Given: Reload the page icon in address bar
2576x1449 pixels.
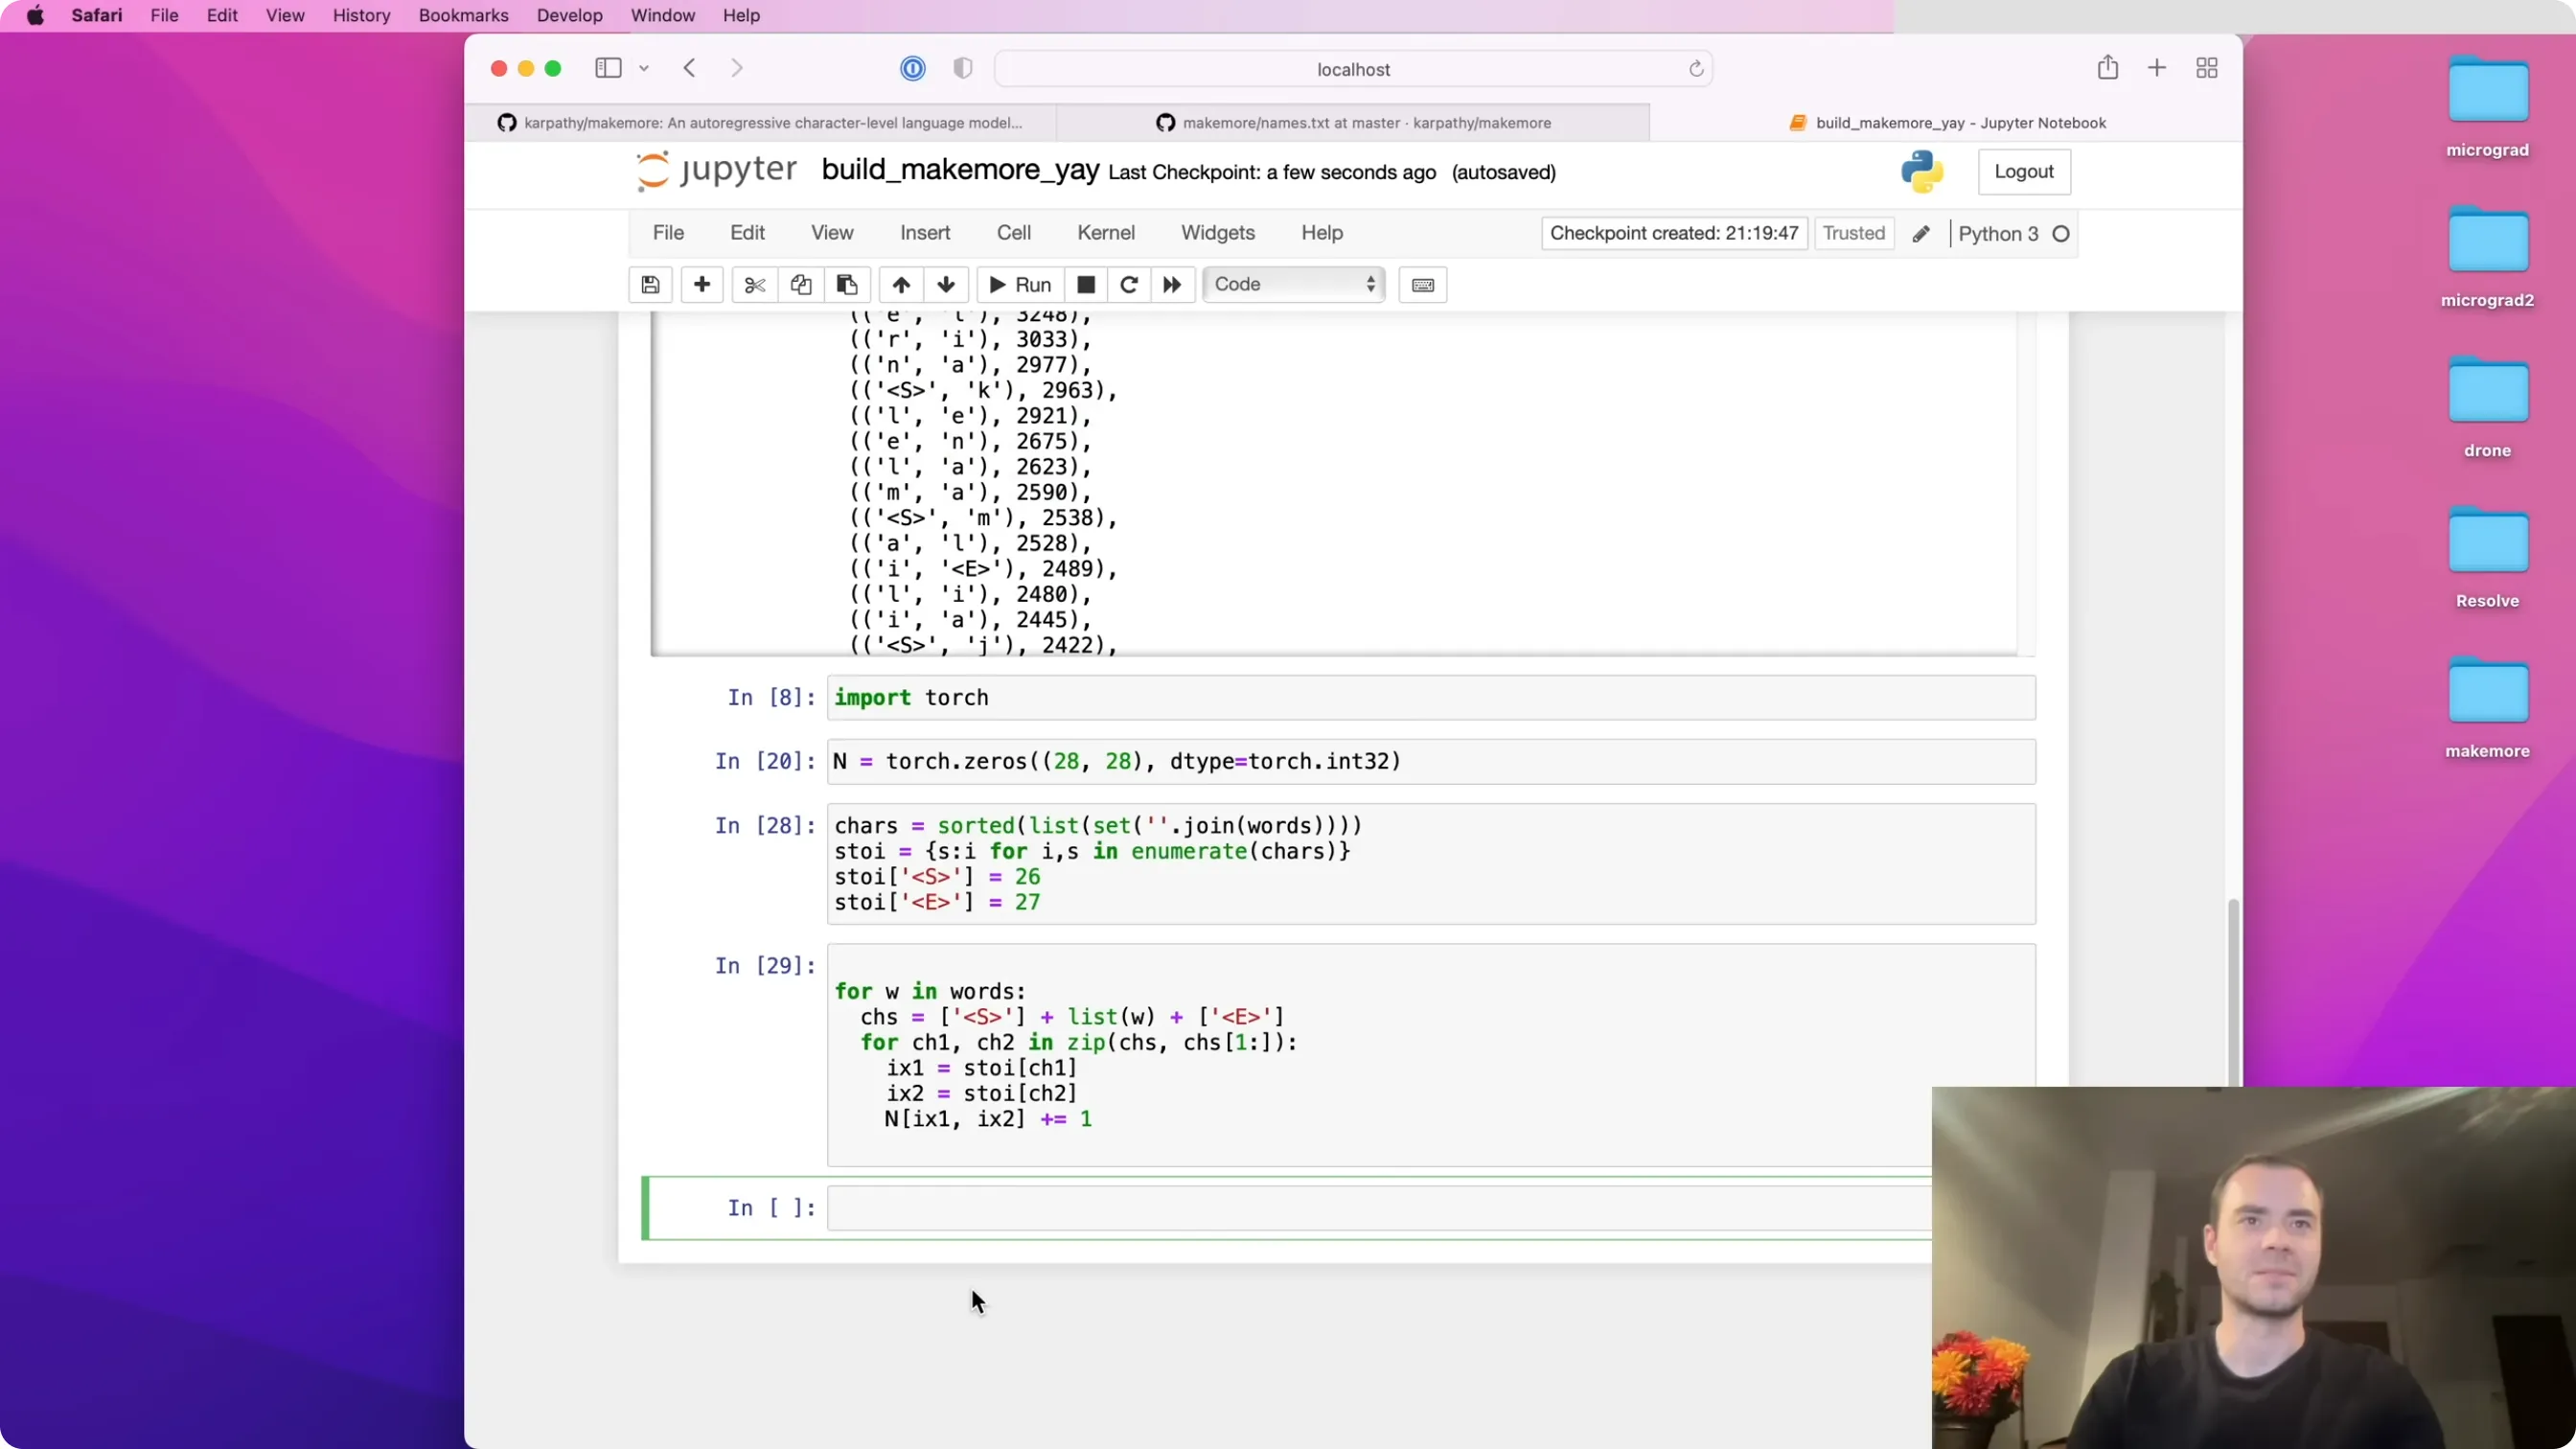Looking at the screenshot, I should 1696,69.
